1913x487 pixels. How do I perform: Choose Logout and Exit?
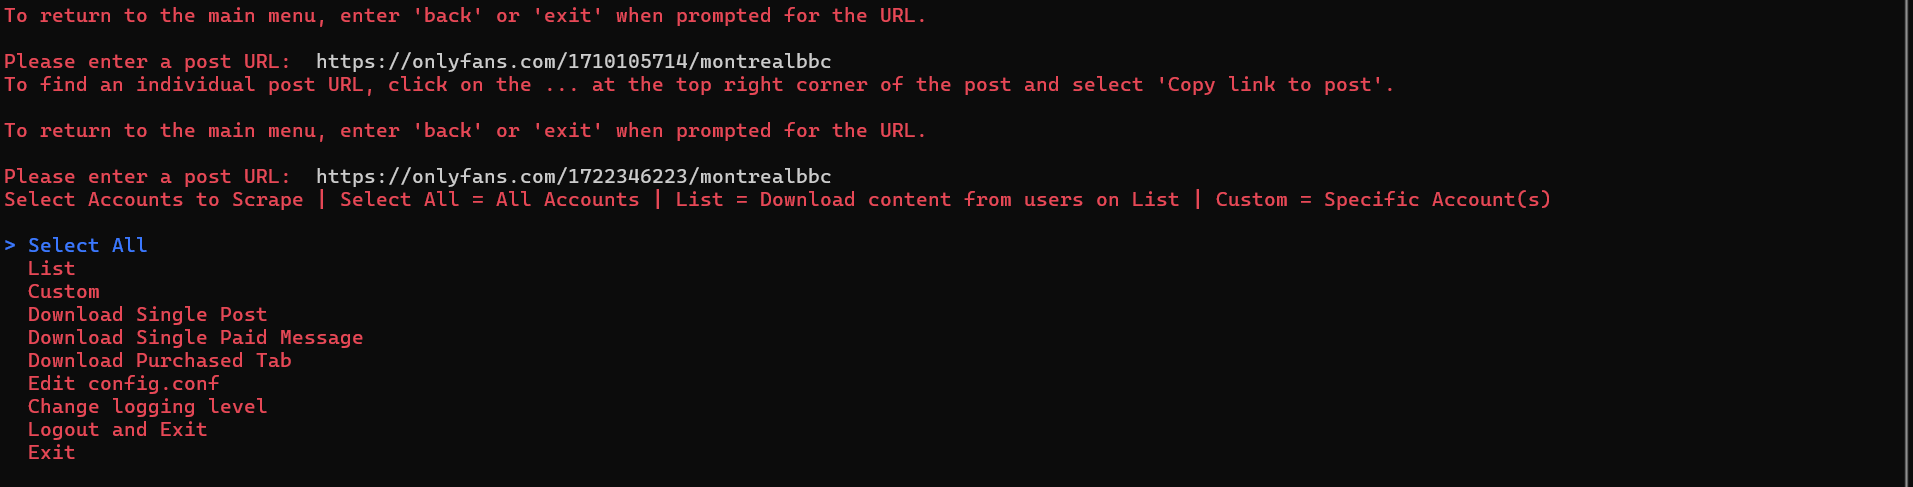point(117,429)
